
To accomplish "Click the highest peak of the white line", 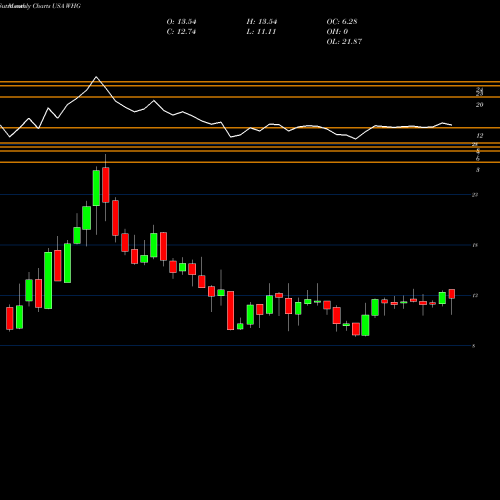I will pyautogui.click(x=96, y=77).
